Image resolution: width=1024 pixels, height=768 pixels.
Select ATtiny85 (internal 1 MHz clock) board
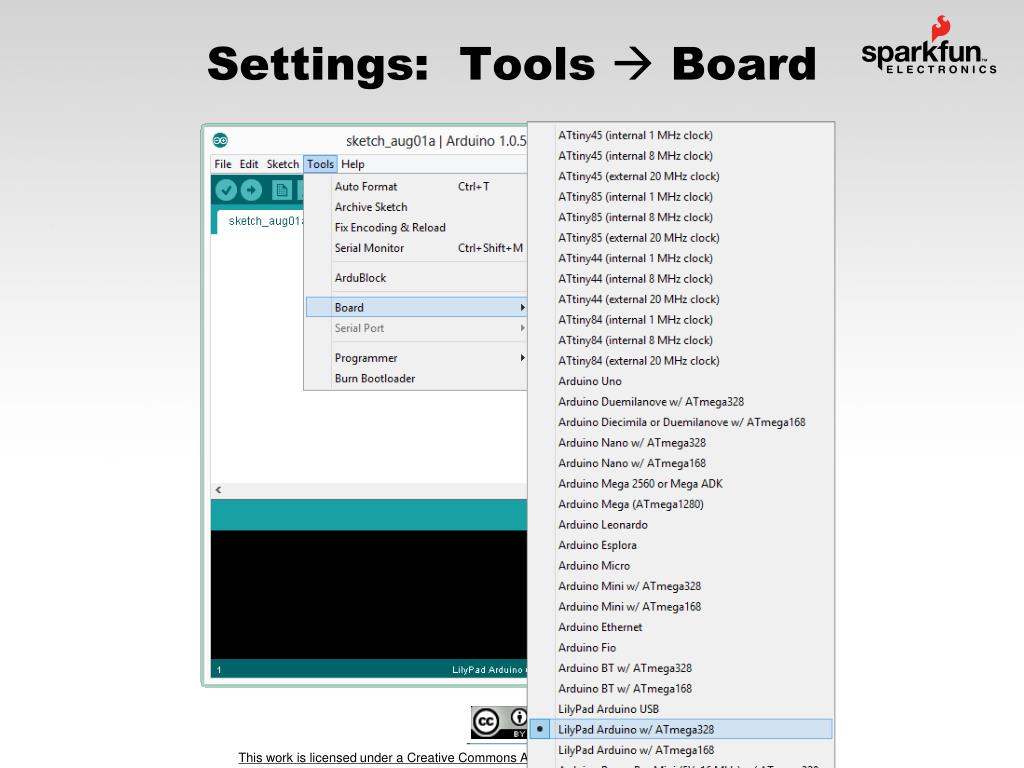point(681,197)
